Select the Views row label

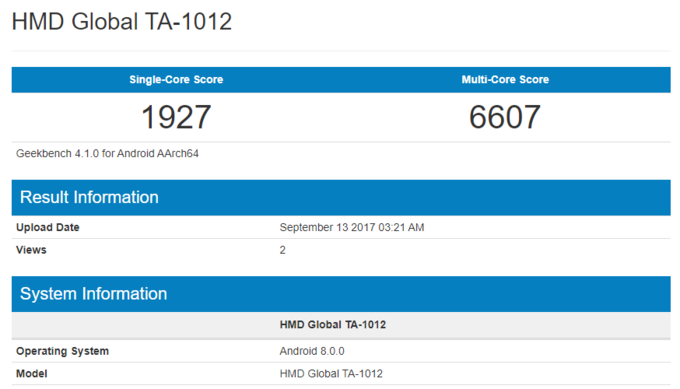pos(31,250)
